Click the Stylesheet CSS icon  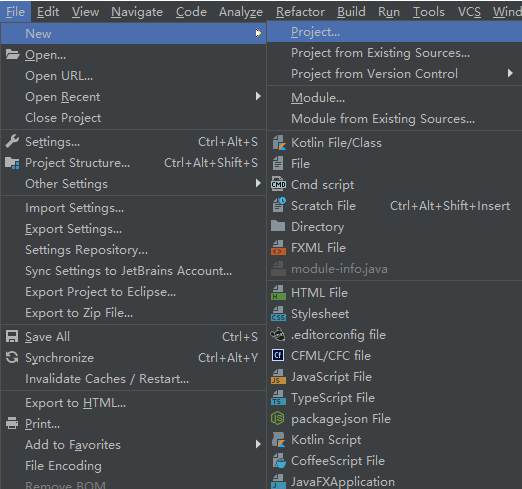point(278,314)
